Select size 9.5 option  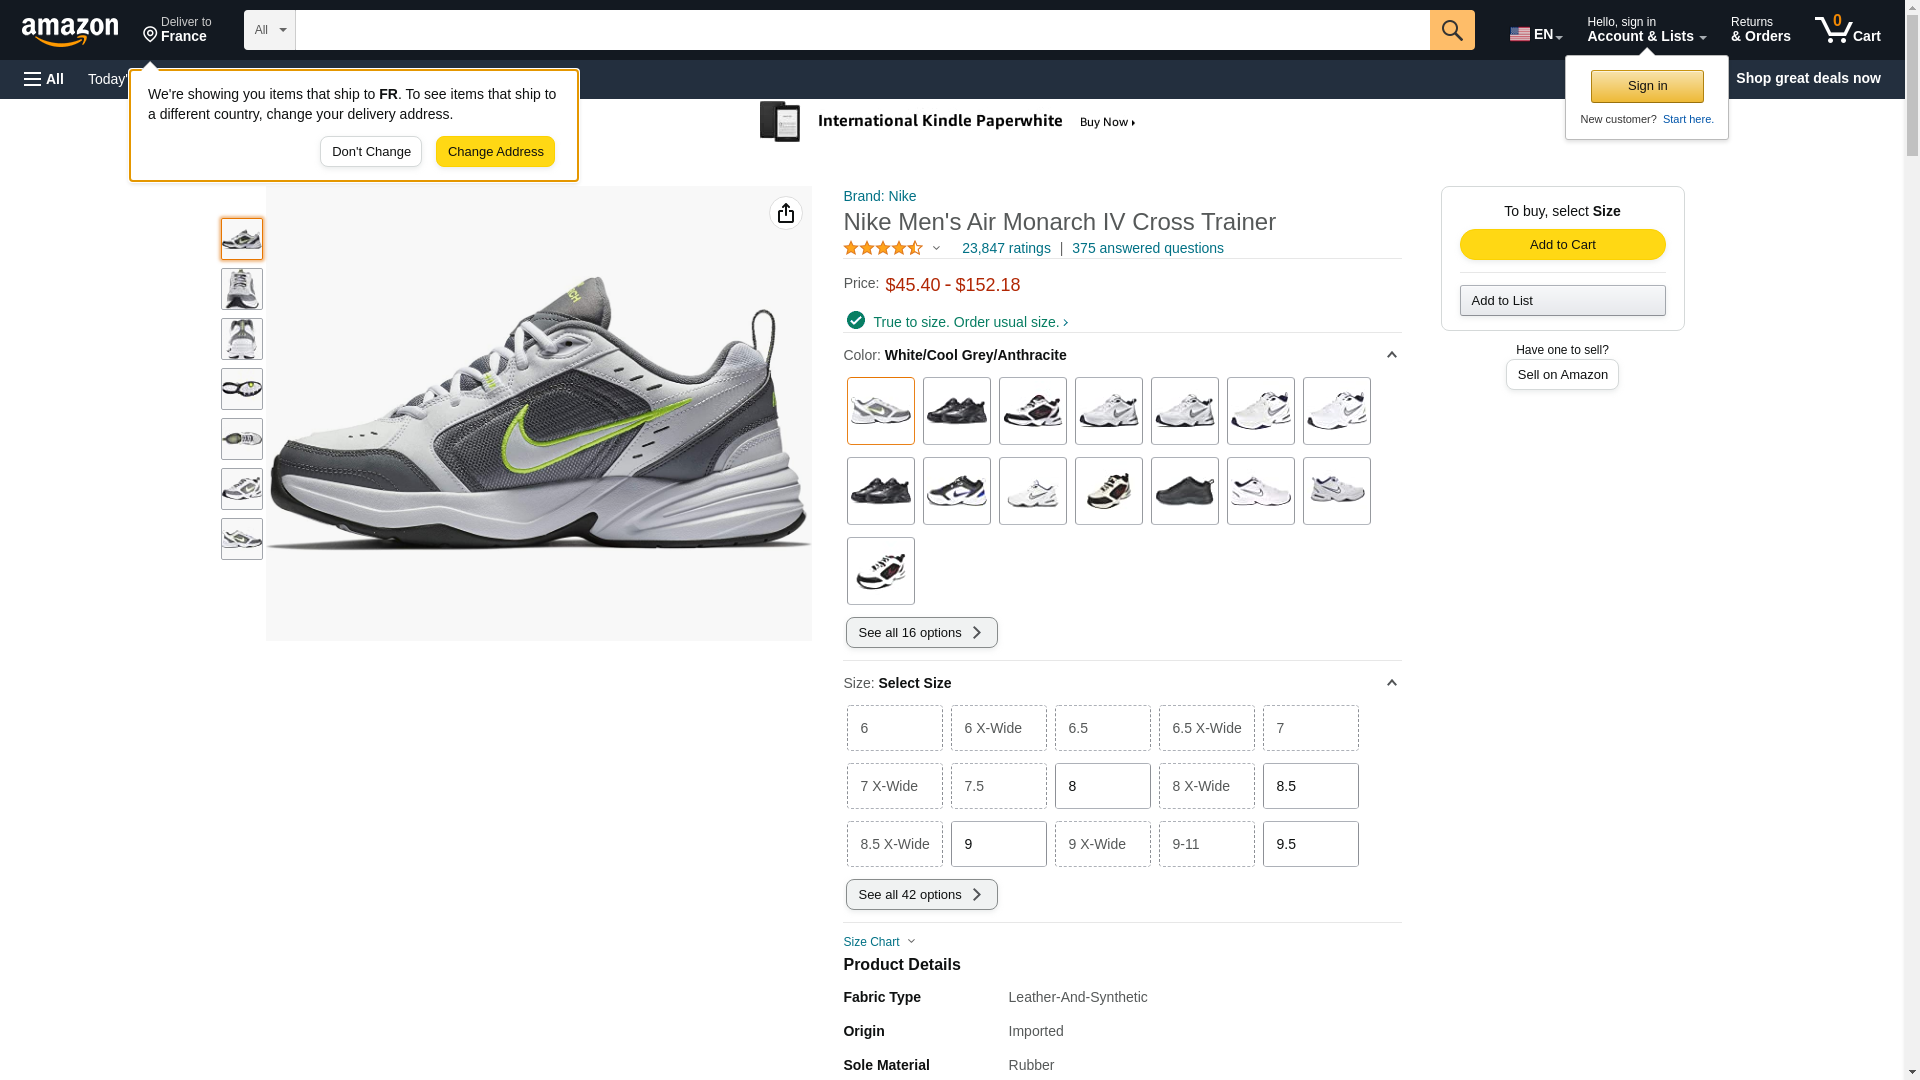pyautogui.click(x=1310, y=844)
